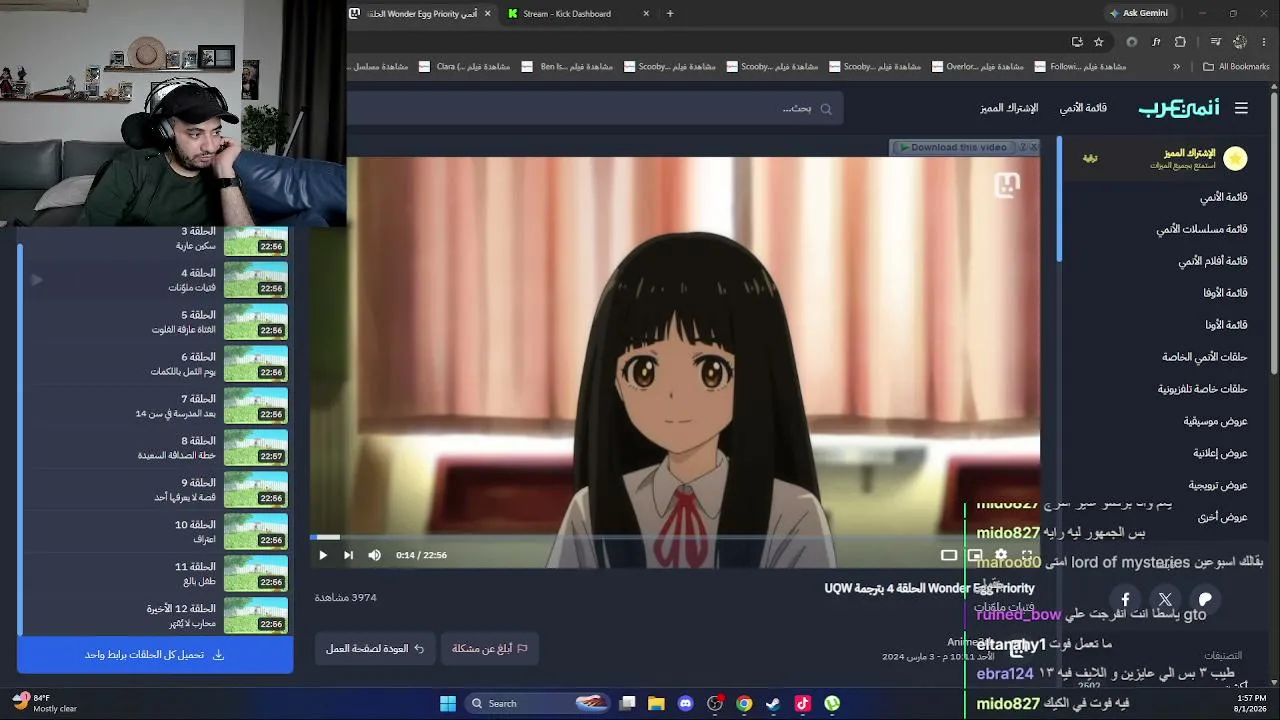Click the Ask Gemini button
This screenshot has width=1280, height=720.
(x=1138, y=14)
